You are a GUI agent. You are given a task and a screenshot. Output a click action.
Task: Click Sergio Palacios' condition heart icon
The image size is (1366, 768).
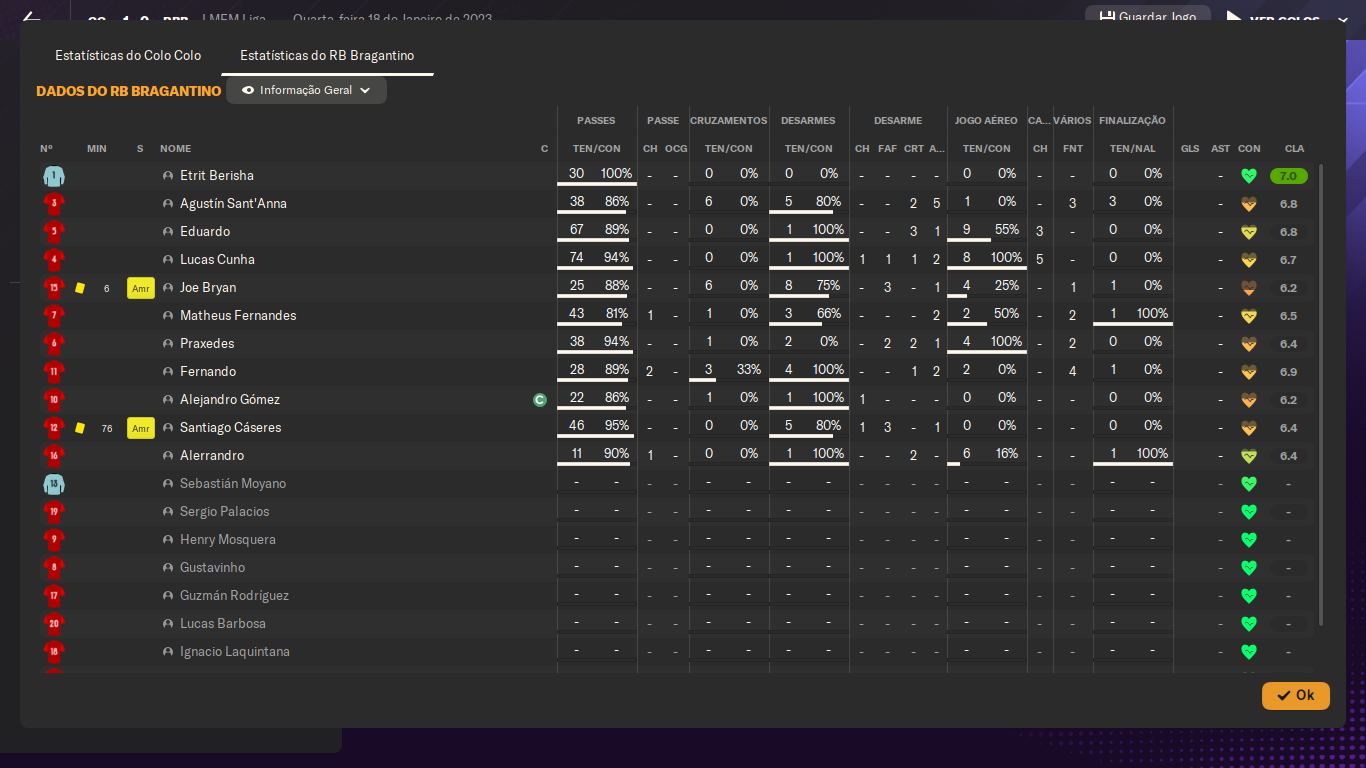(1248, 512)
